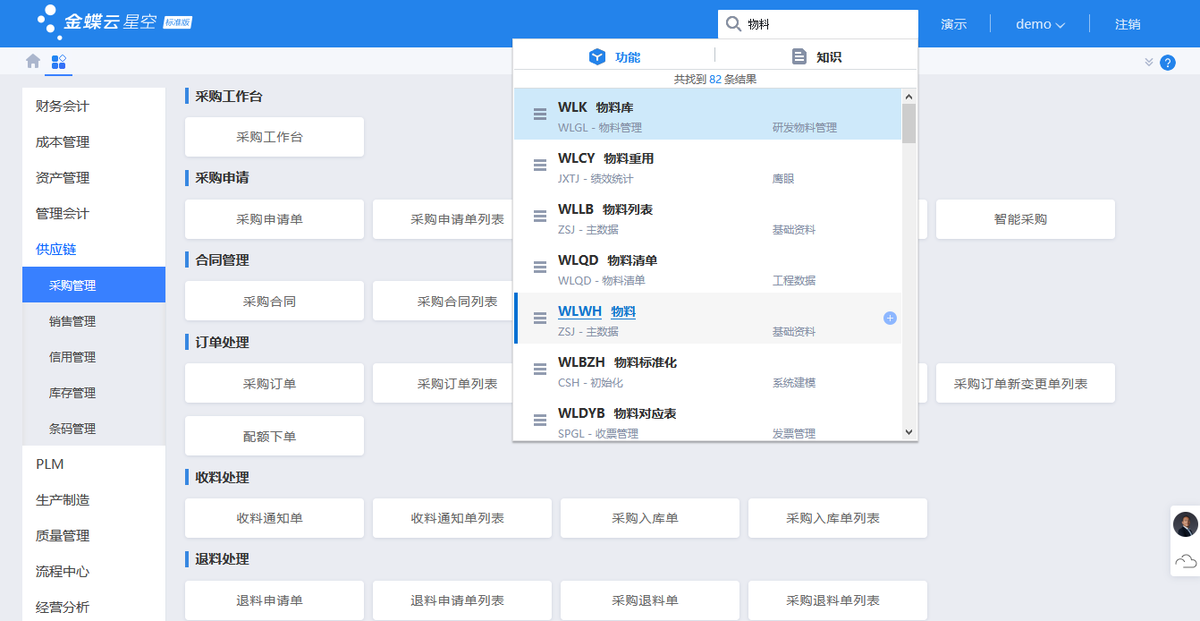Image resolution: width=1200 pixels, height=621 pixels.
Task: Click the magnifier search icon
Action: click(733, 24)
